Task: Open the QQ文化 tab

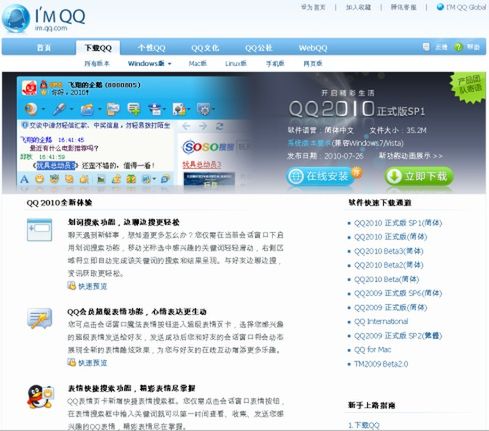Action: coord(205,48)
